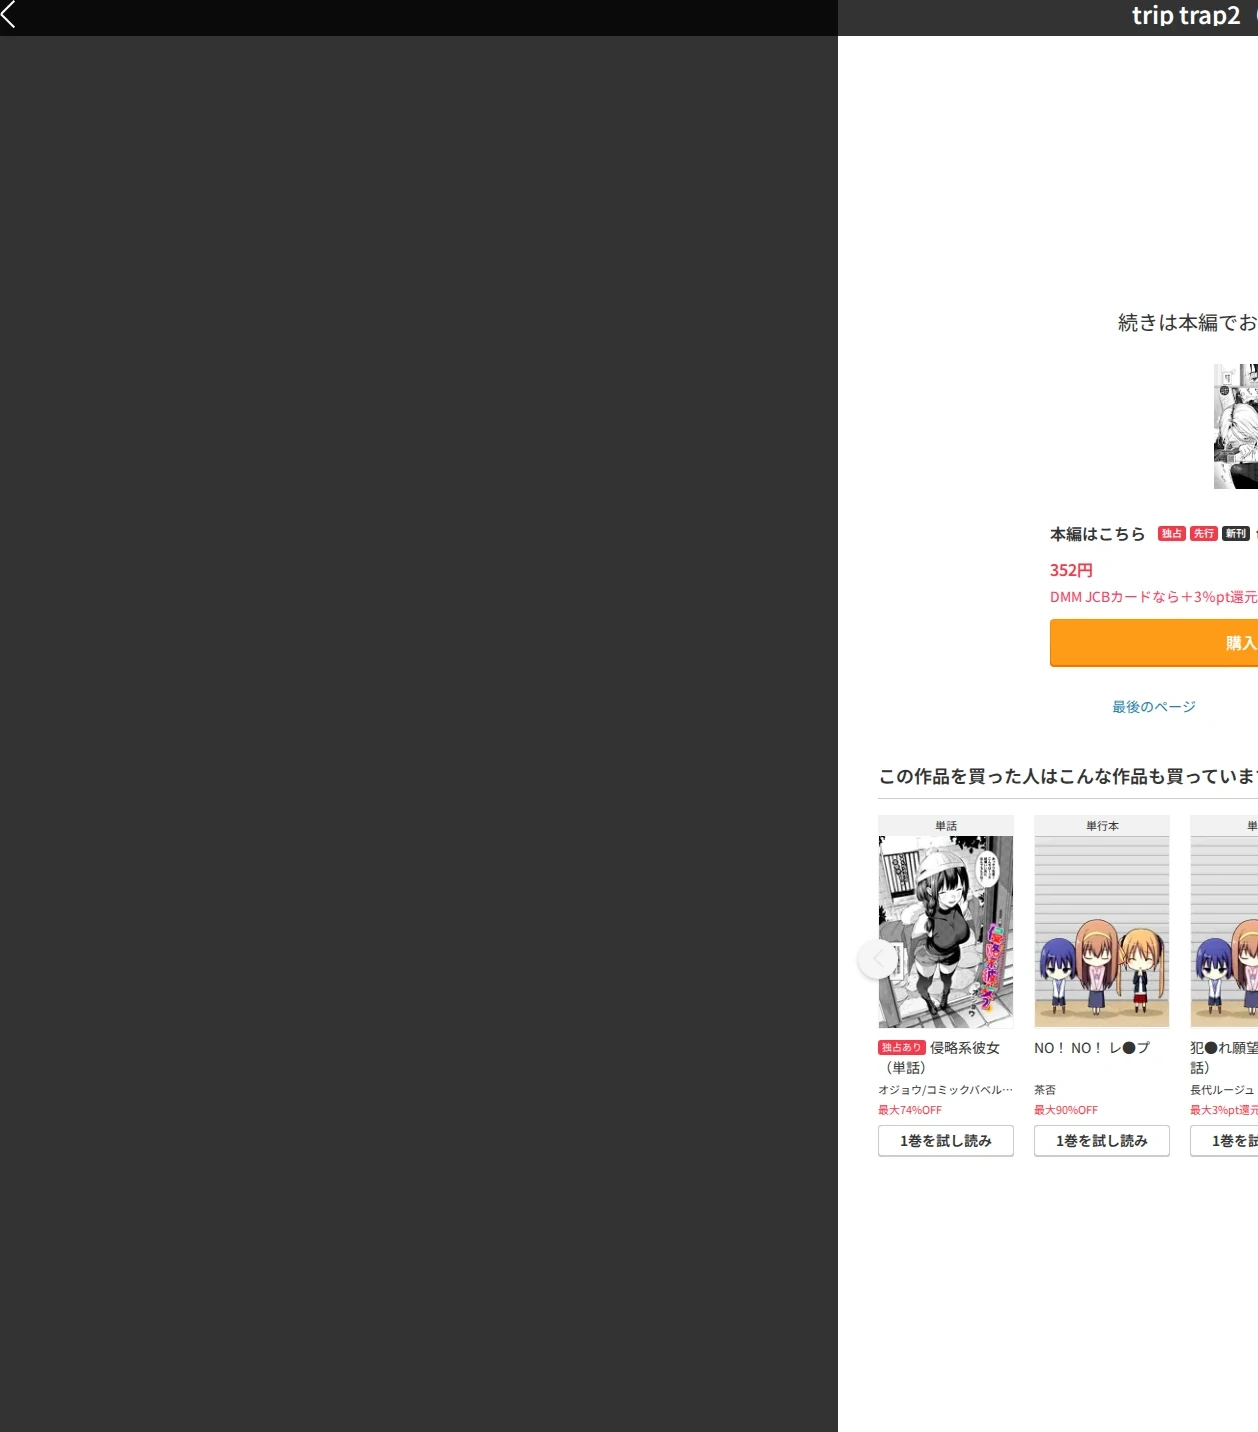Visit author 長代ルージュ link
This screenshot has width=1258, height=1432.
(x=1222, y=1090)
